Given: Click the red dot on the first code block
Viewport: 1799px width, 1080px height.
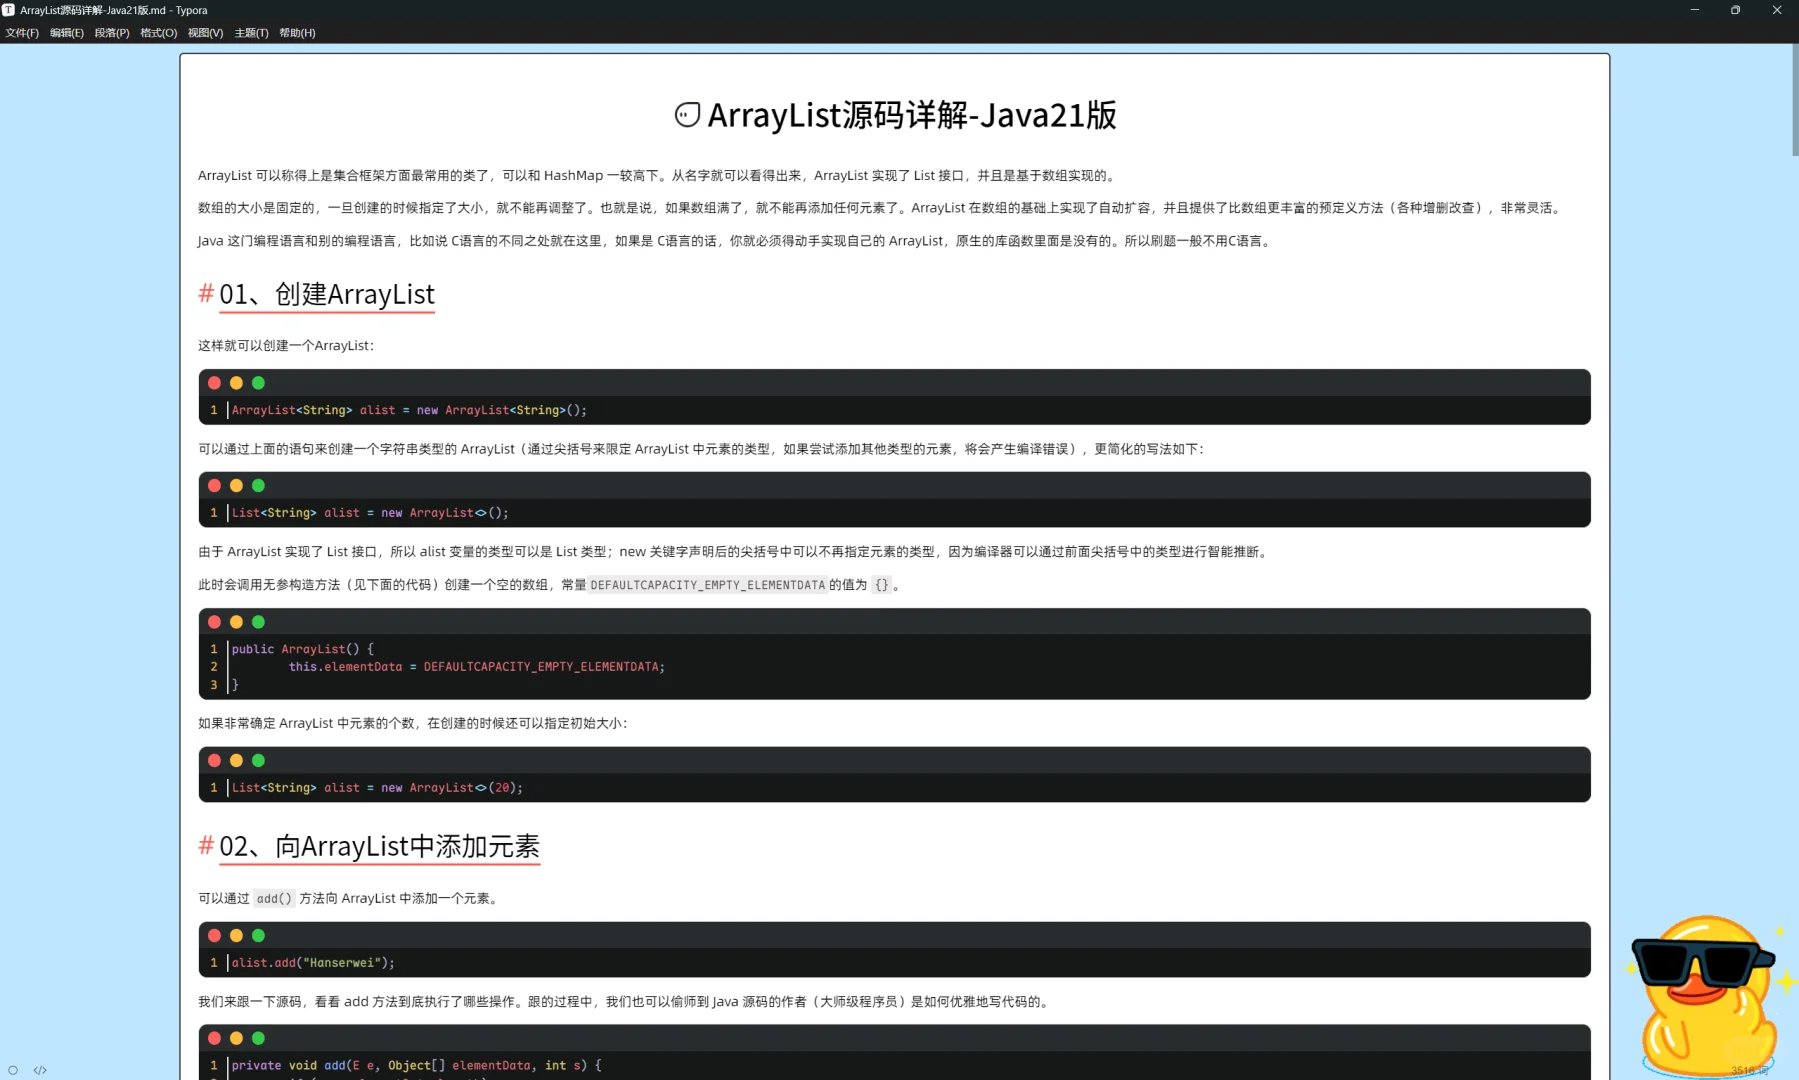Looking at the screenshot, I should (x=214, y=383).
